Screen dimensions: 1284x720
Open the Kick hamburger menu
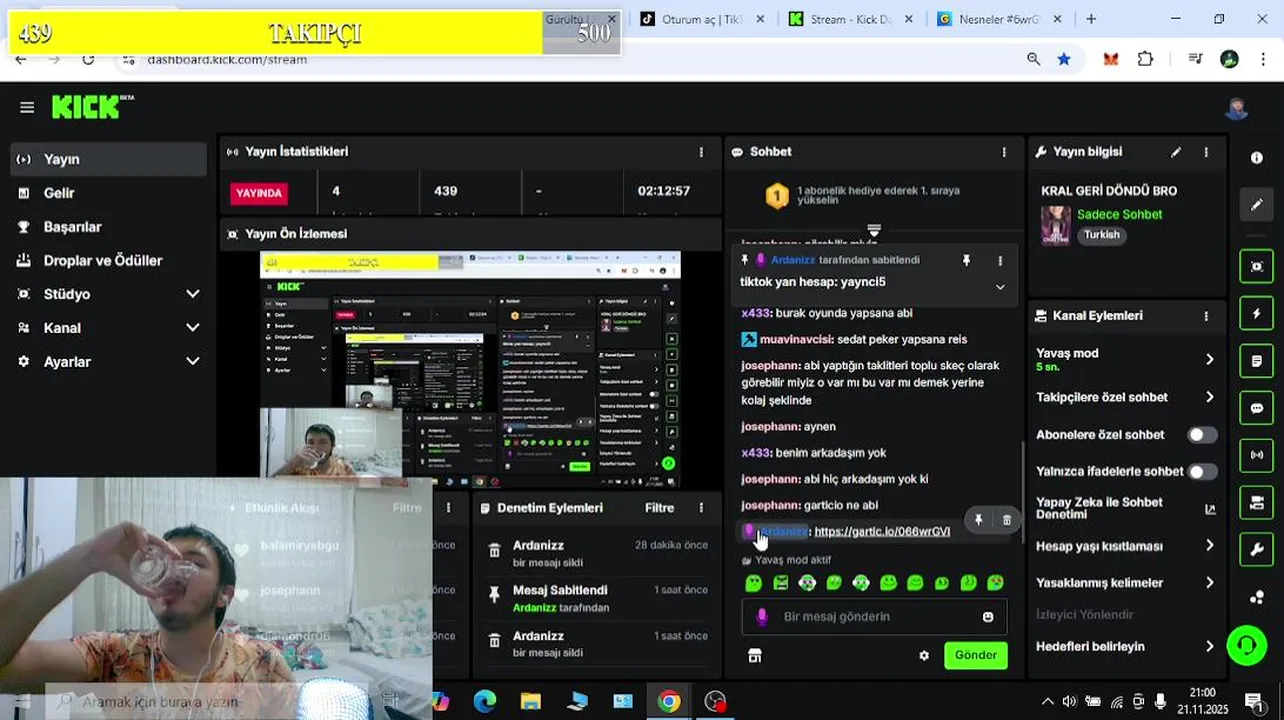[x=27, y=107]
